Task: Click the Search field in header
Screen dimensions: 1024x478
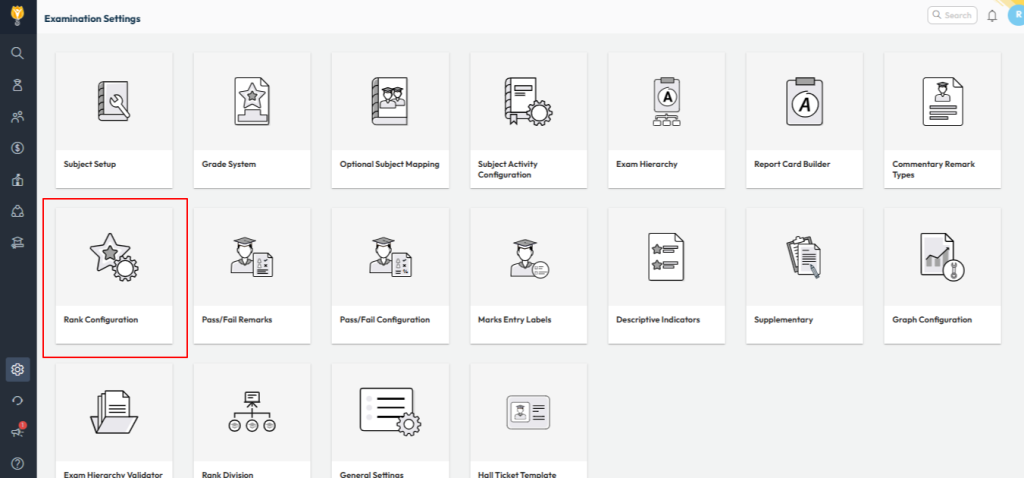Action: coord(951,15)
